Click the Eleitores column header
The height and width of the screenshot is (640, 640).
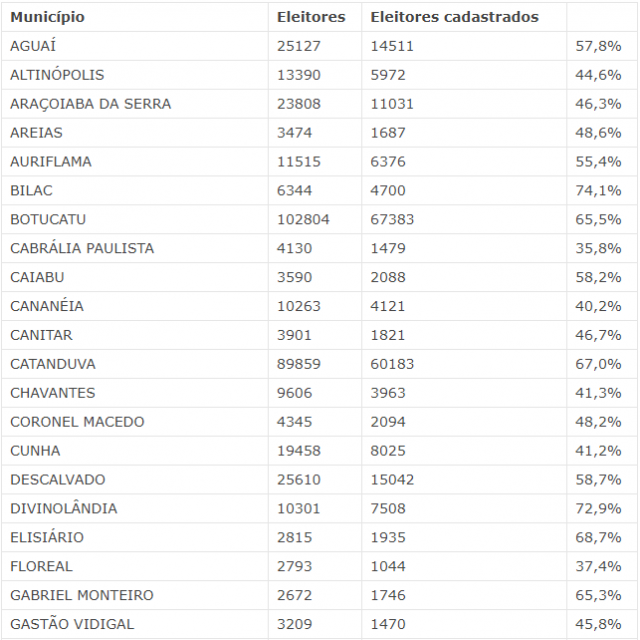pyautogui.click(x=311, y=17)
